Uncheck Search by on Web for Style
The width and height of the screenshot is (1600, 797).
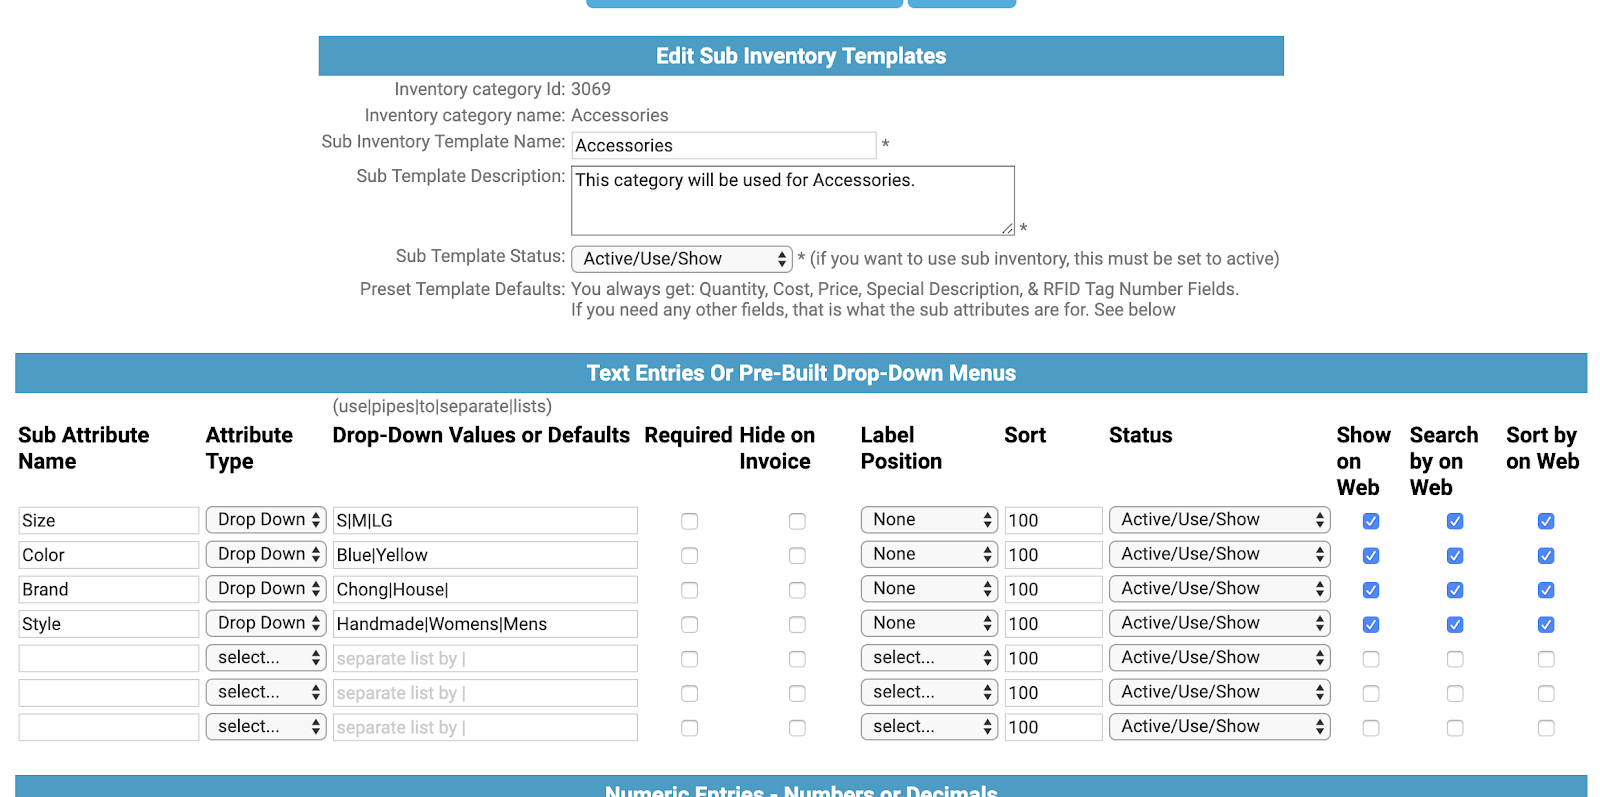1455,625
